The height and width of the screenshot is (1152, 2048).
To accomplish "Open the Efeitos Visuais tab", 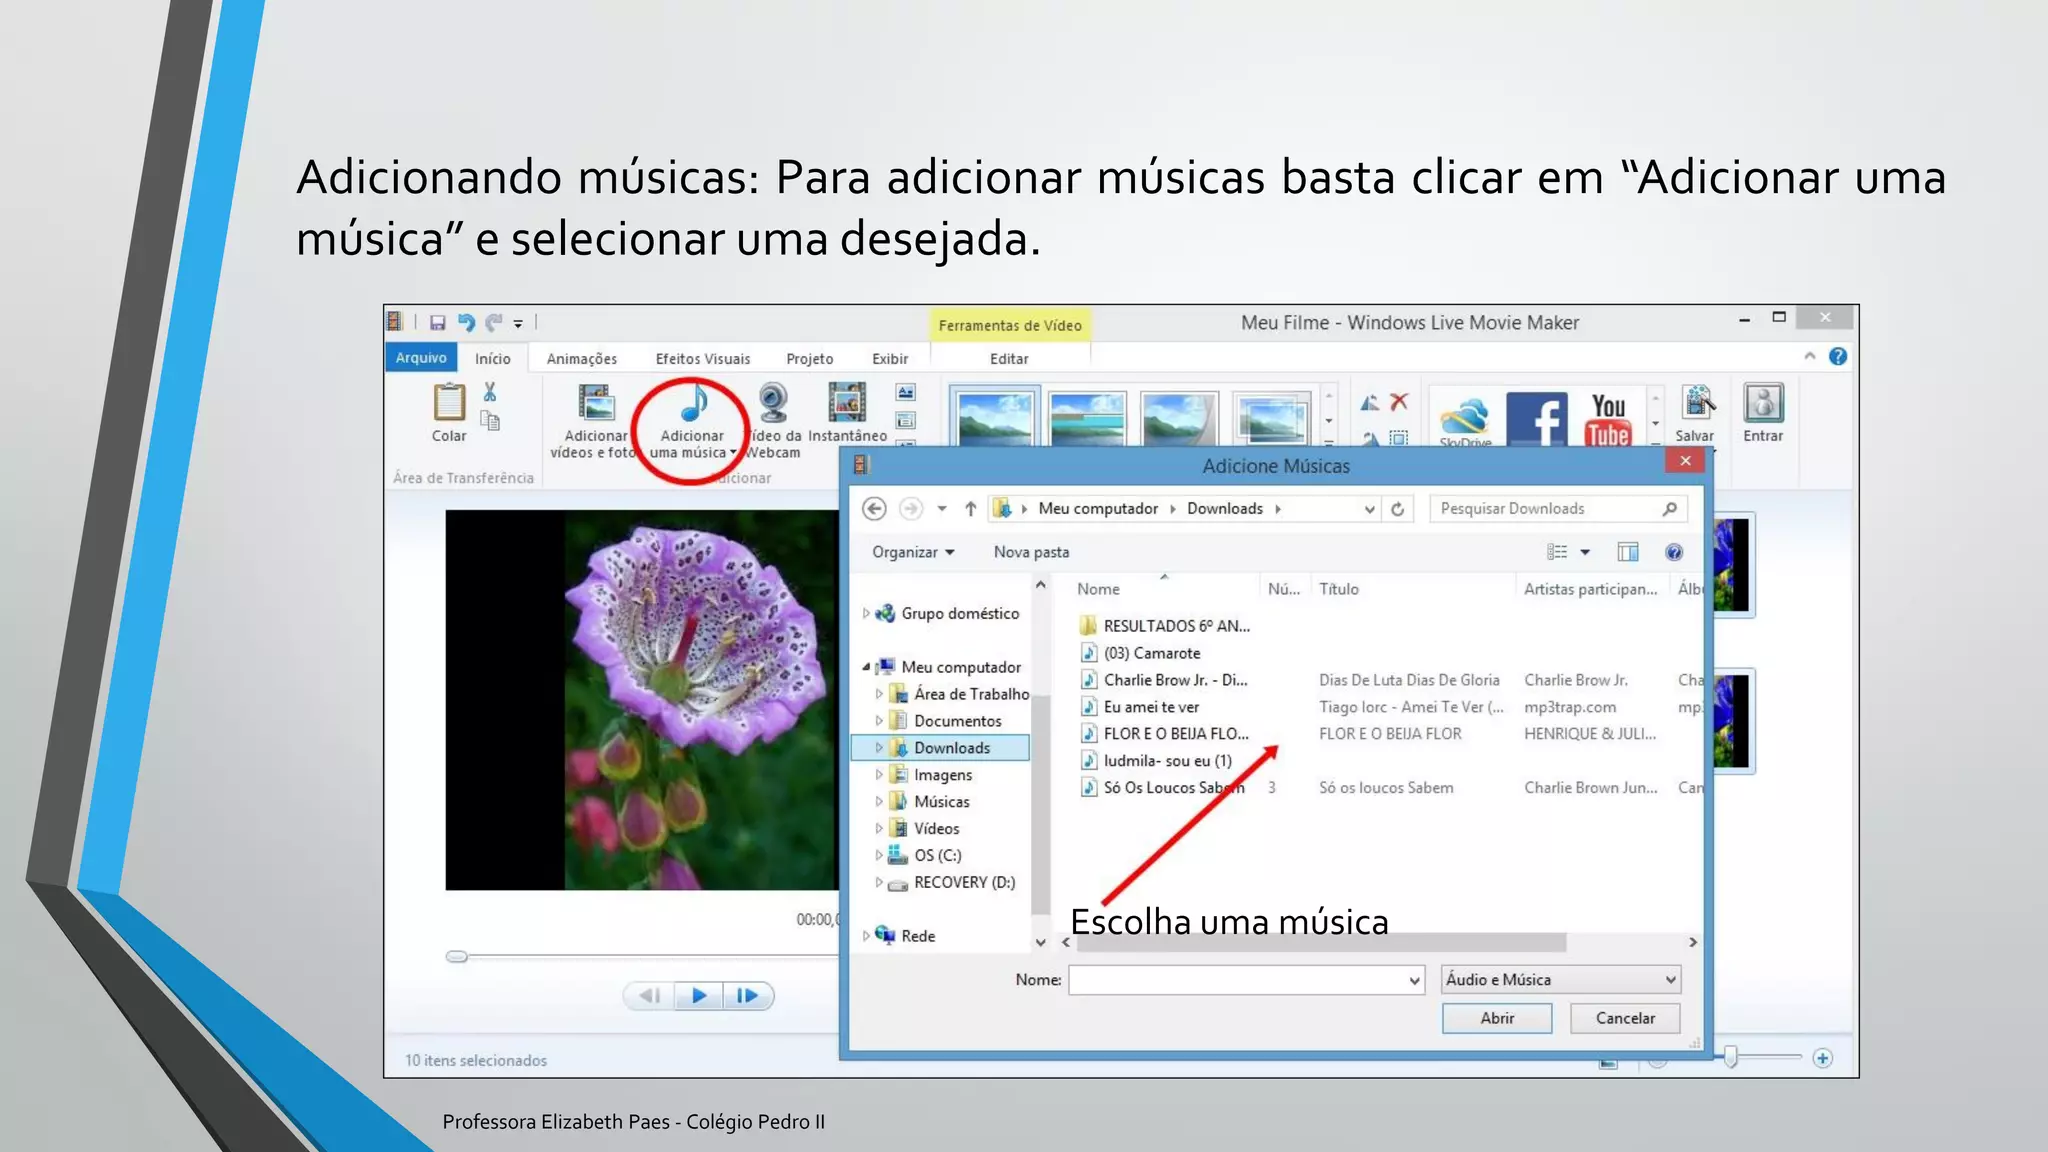I will pos(702,358).
